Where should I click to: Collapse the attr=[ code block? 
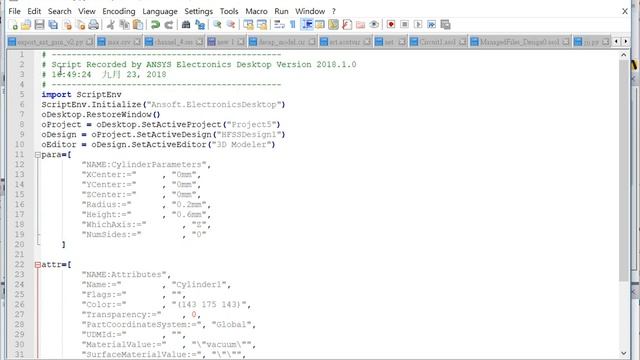[x=38, y=264]
